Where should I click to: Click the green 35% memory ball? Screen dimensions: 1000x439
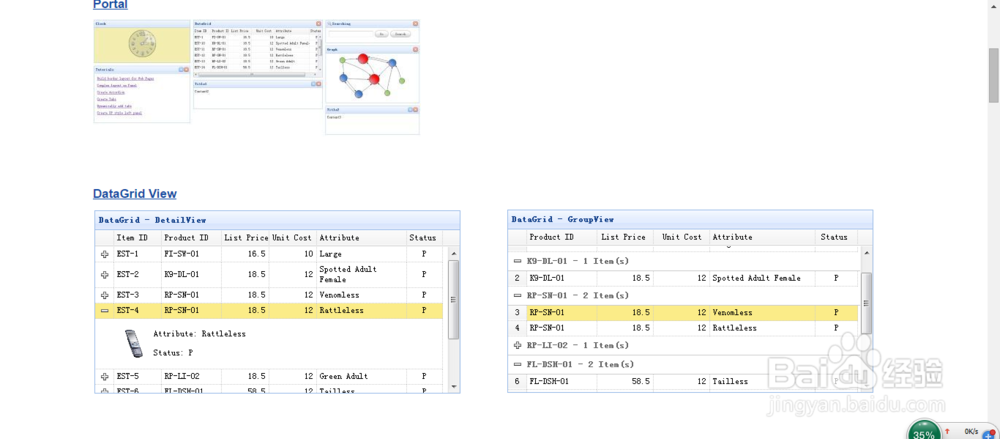923,430
